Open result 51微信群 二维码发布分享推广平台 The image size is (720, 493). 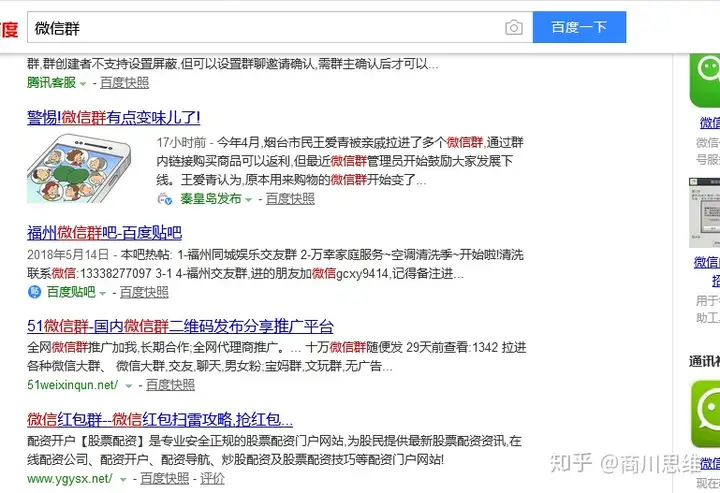click(x=180, y=326)
